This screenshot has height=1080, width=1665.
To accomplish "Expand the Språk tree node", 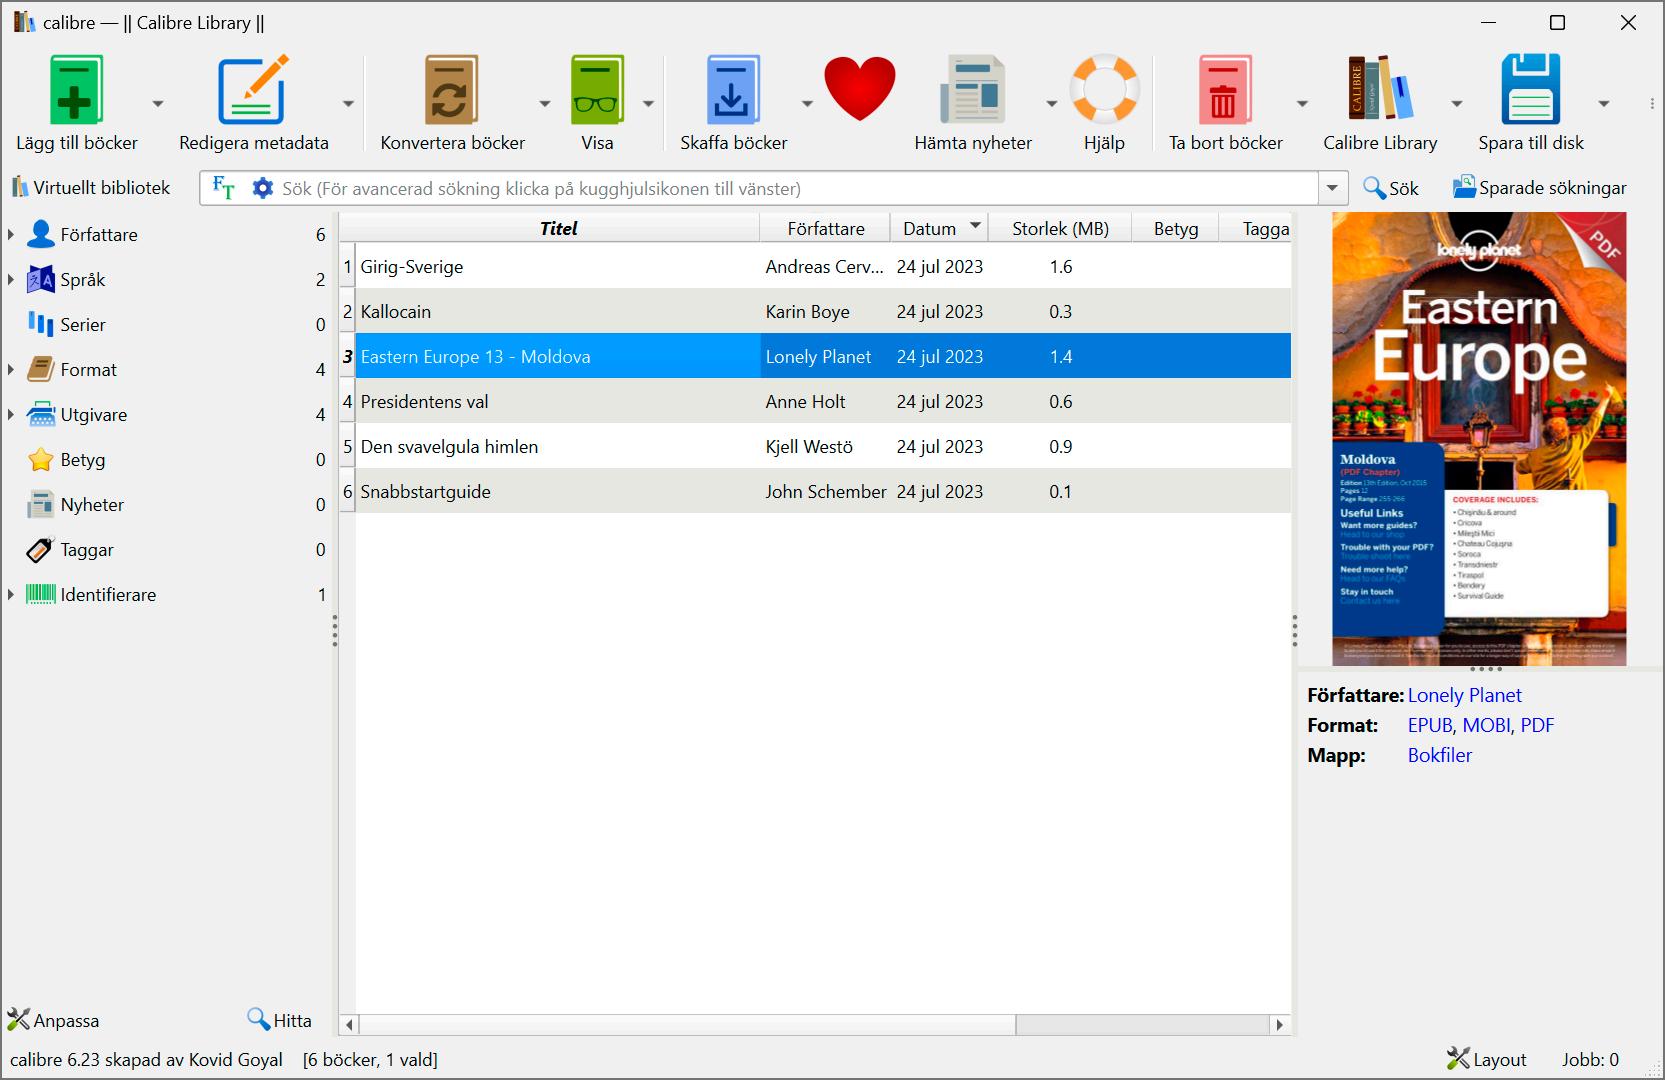I will point(11,280).
